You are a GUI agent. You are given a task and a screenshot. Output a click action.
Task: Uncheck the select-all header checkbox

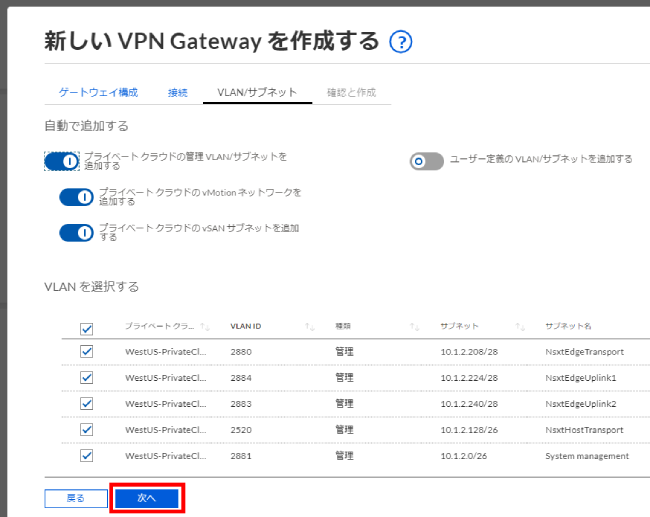click(x=86, y=328)
